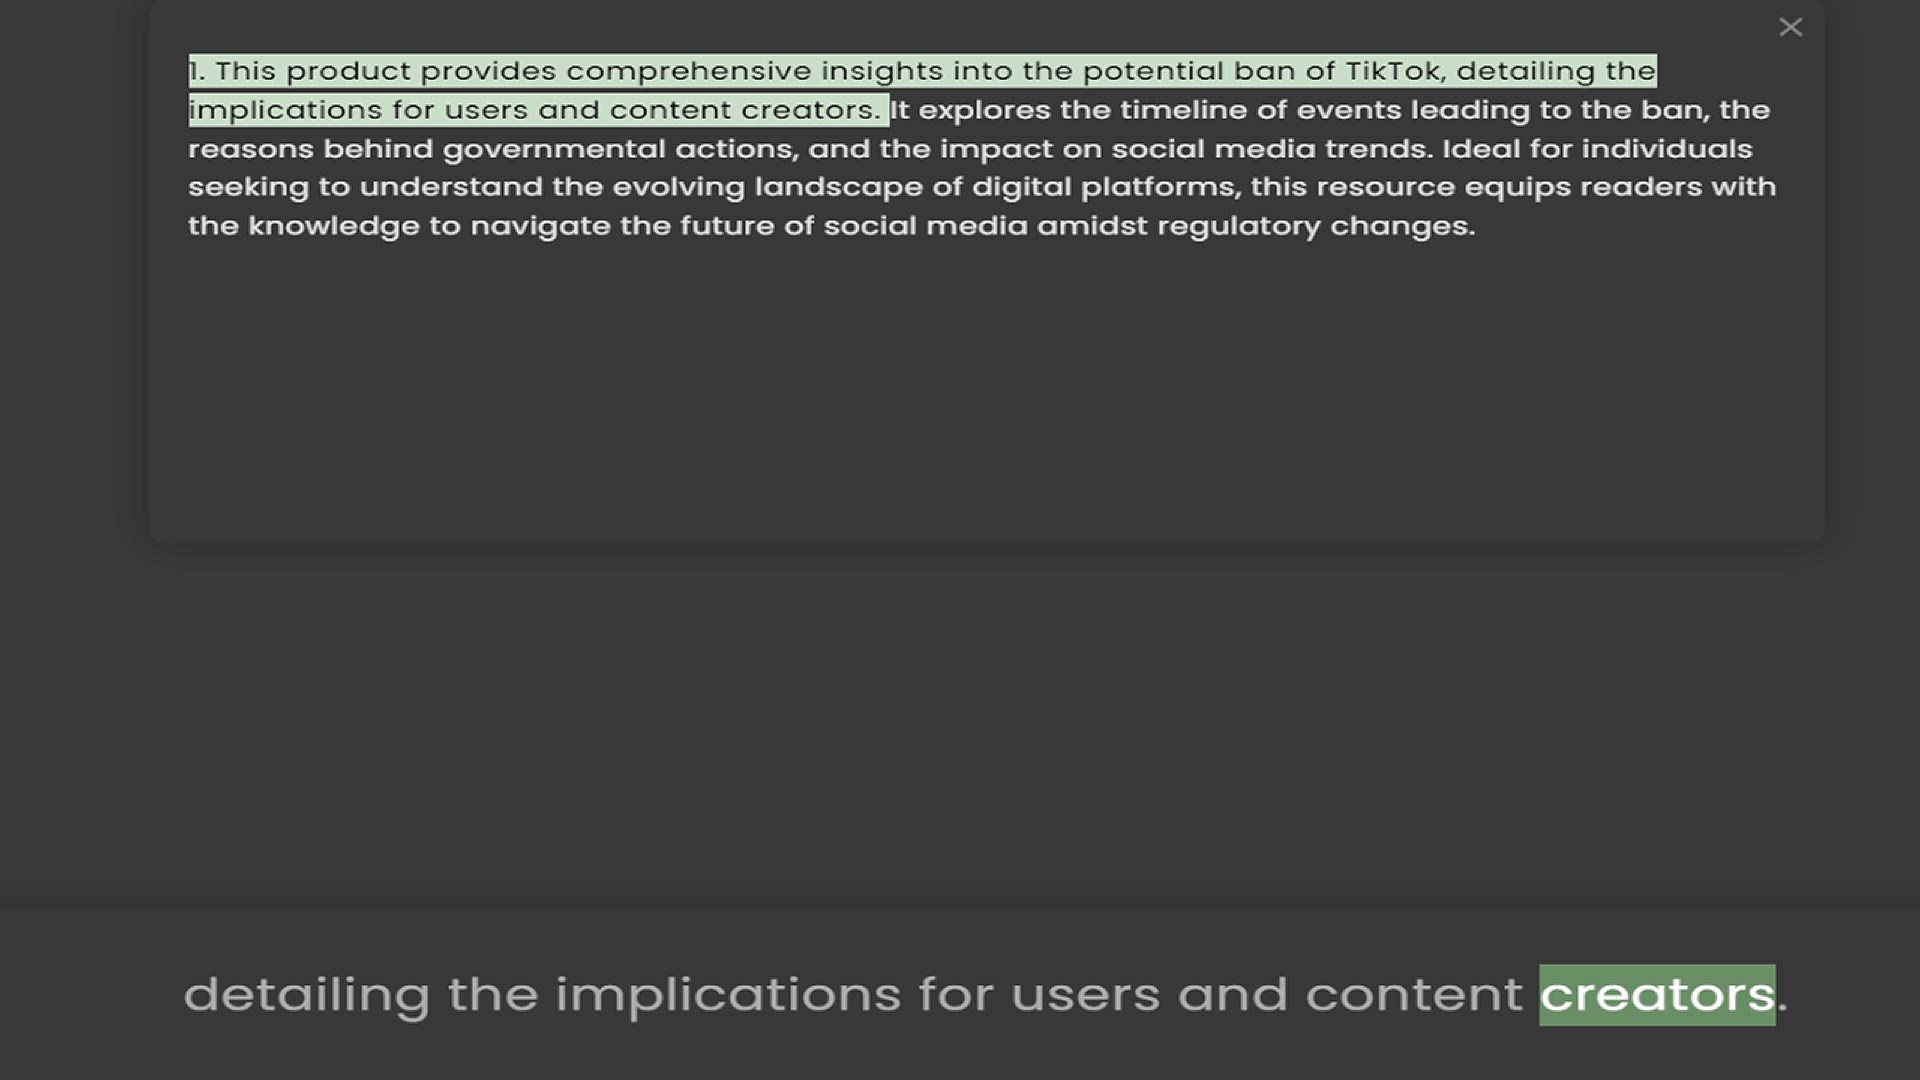Click "detailing" in the bottom caption bar
This screenshot has width=1920, height=1080.
pyautogui.click(x=306, y=995)
